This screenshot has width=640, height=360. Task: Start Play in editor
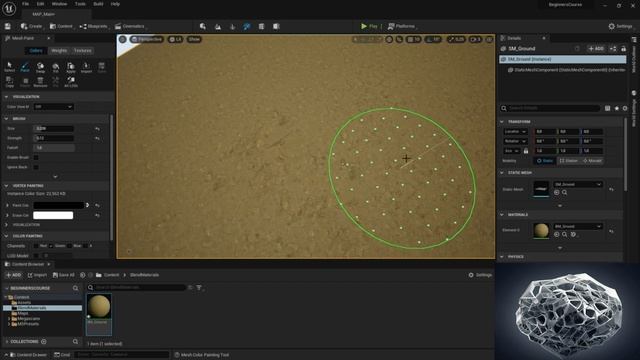369,26
